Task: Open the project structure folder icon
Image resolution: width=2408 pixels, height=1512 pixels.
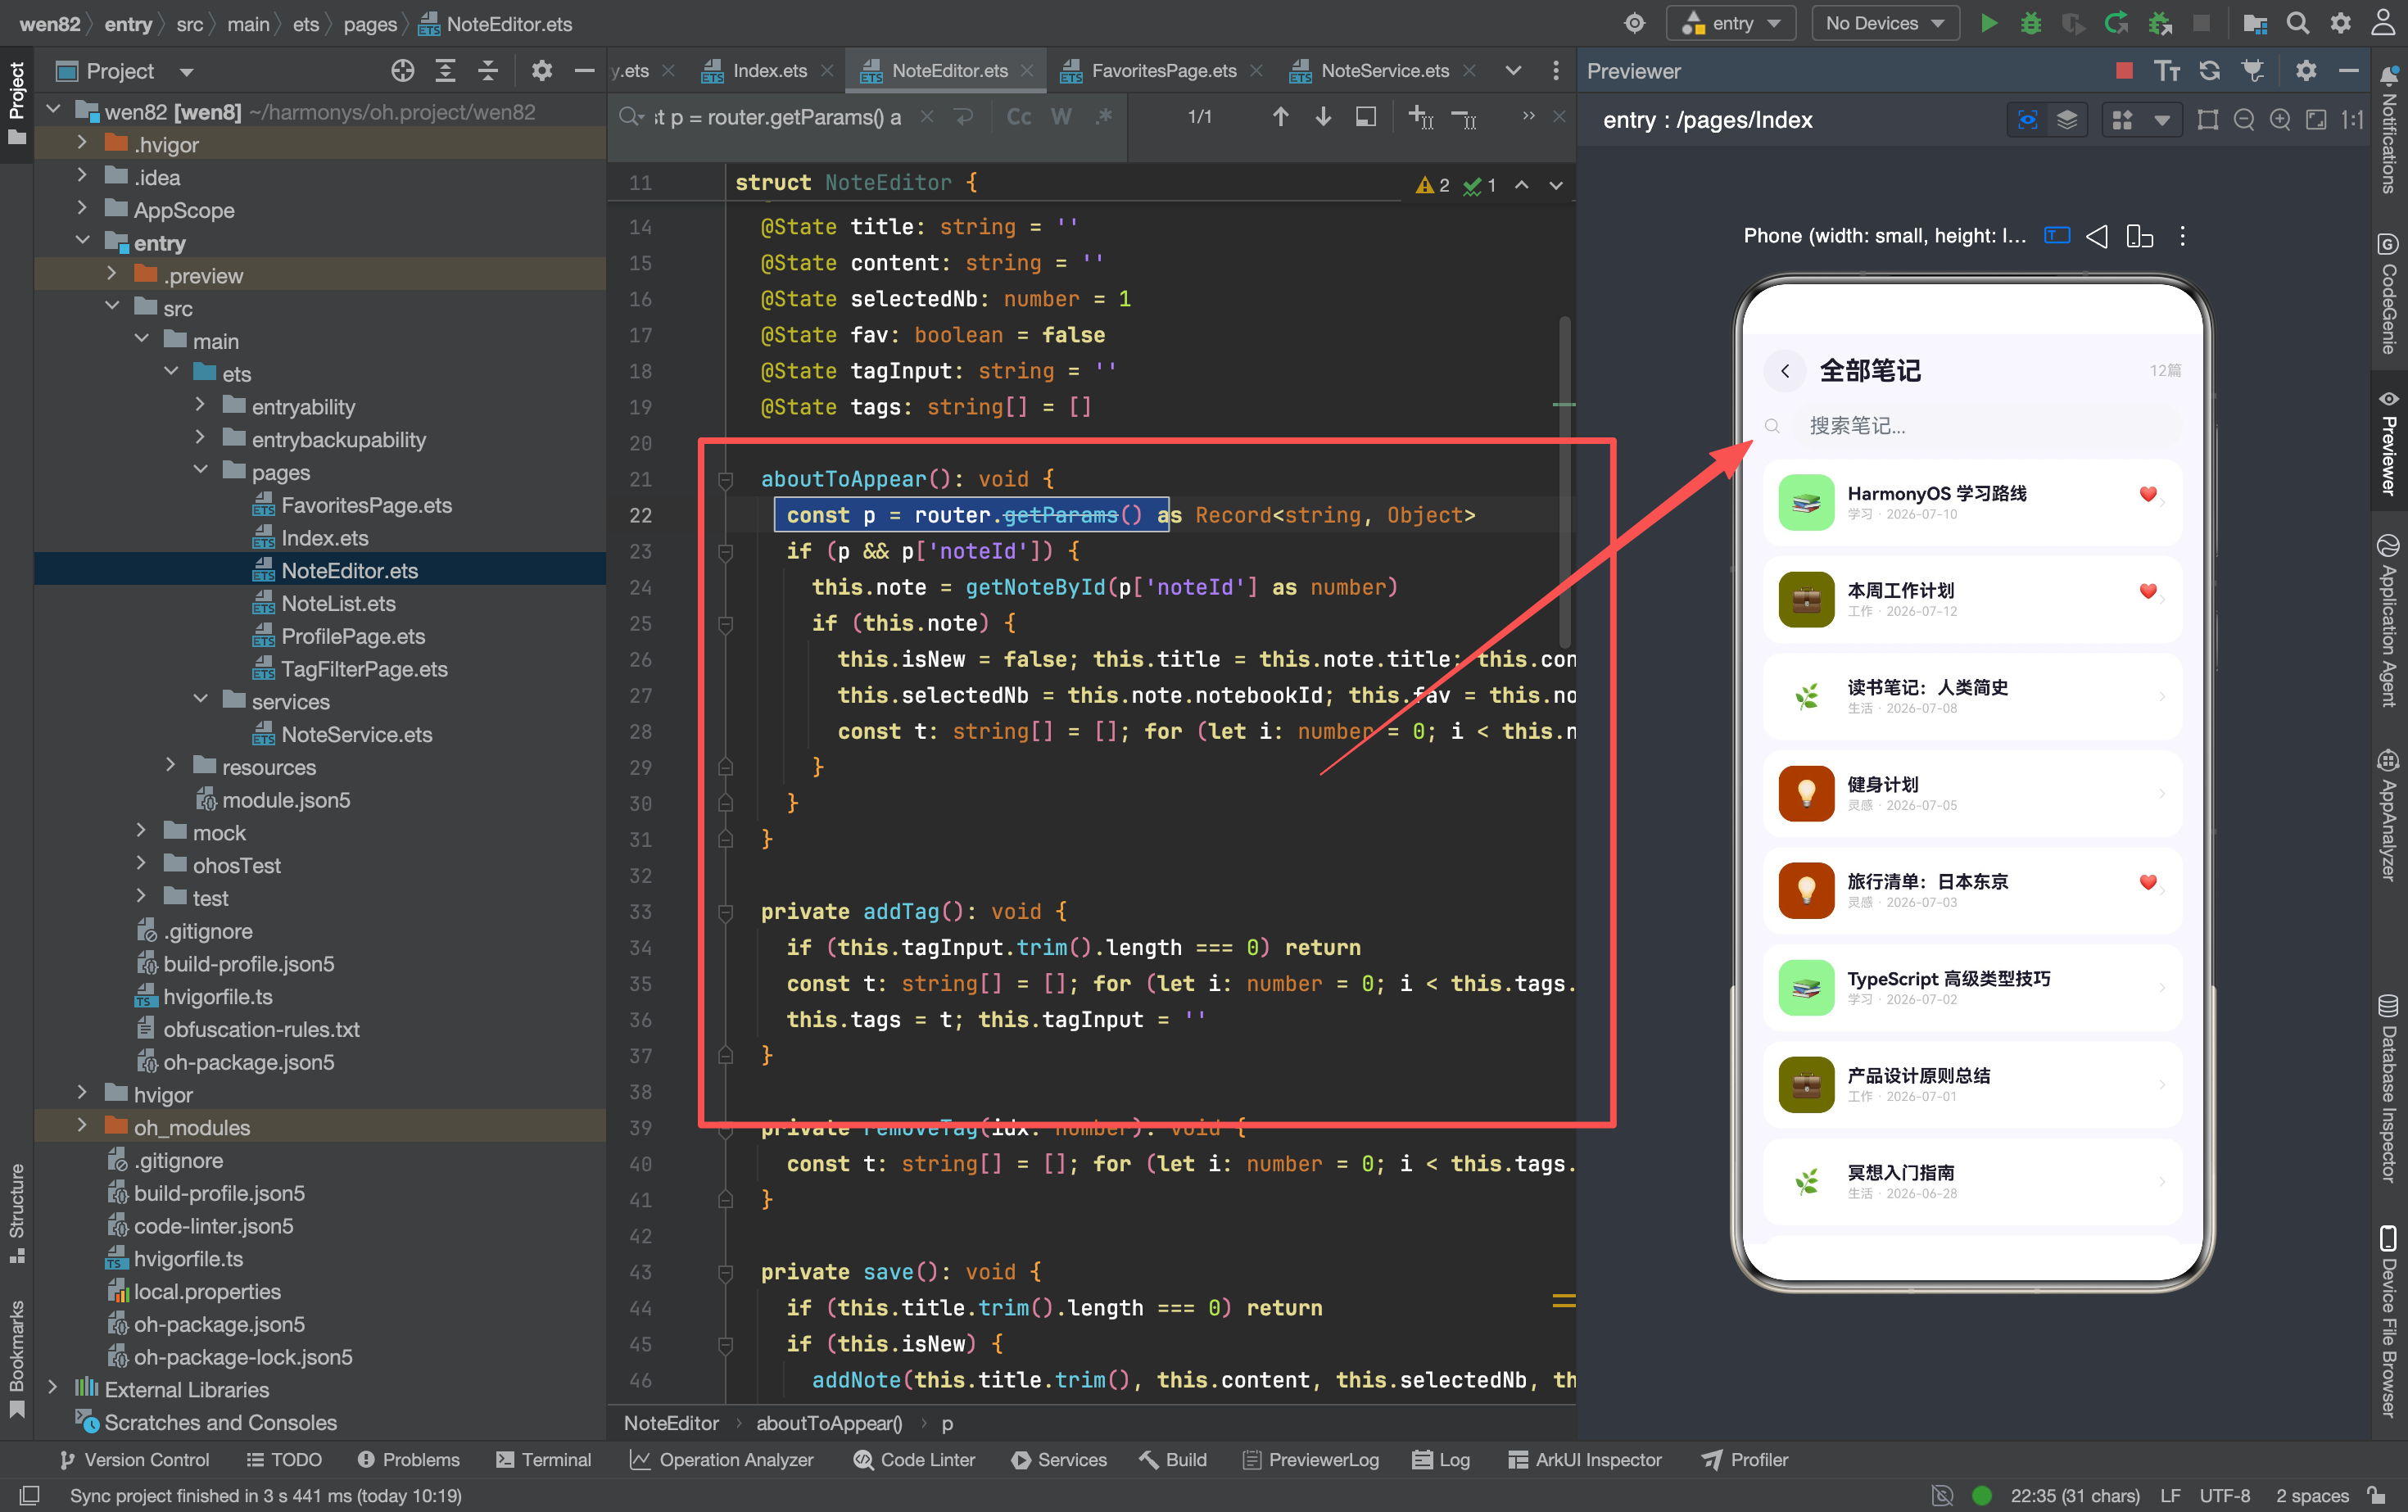Action: (x=2254, y=23)
